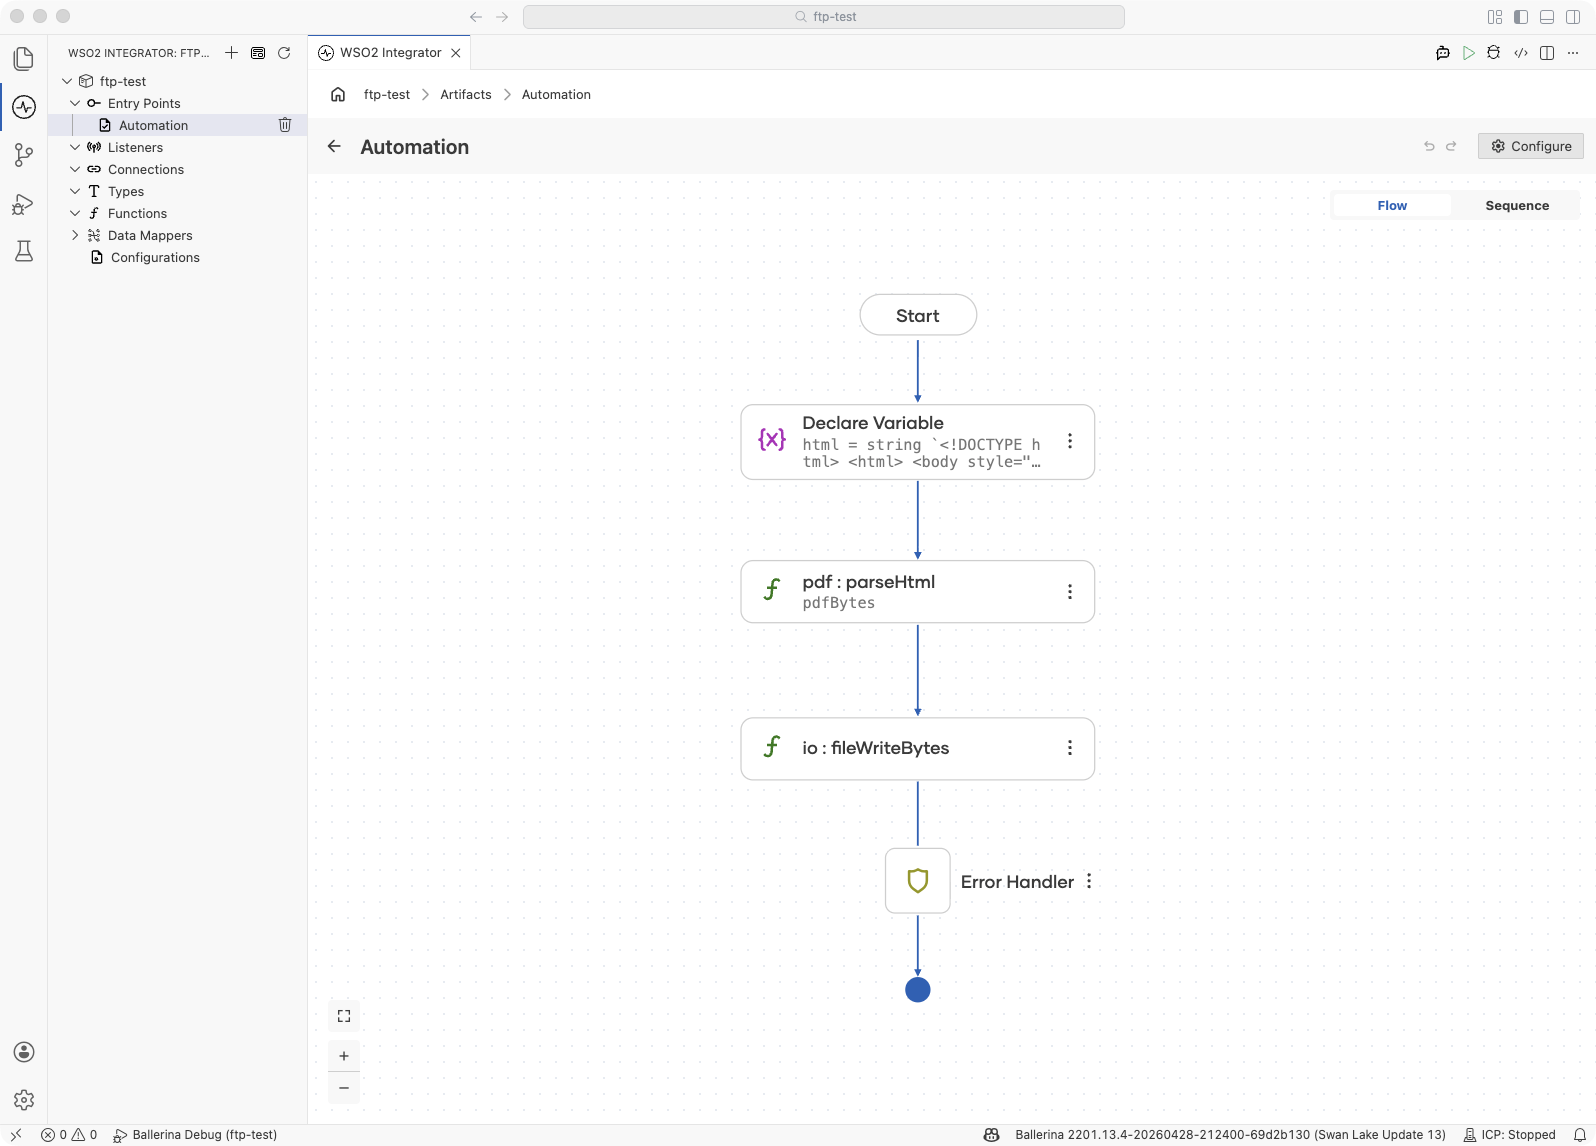Image resolution: width=1596 pixels, height=1146 pixels.
Task: Toggle the bottom panel layout icon
Action: [1547, 17]
